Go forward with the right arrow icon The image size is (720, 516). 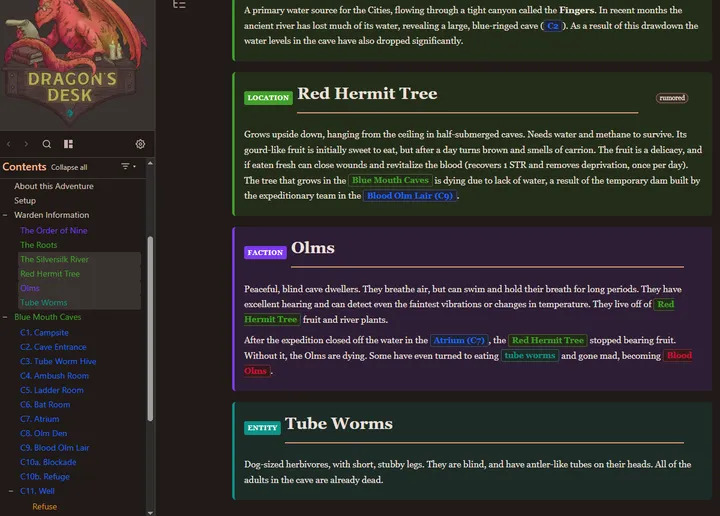point(26,144)
